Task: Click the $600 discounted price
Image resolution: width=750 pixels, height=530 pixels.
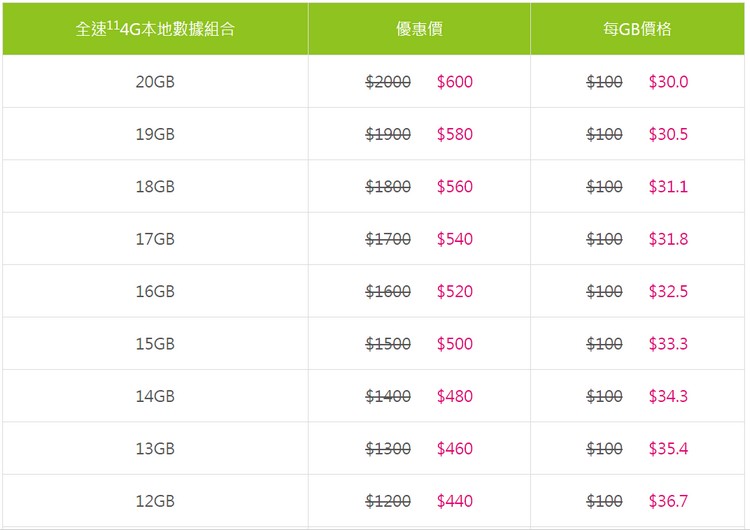Action: (454, 82)
